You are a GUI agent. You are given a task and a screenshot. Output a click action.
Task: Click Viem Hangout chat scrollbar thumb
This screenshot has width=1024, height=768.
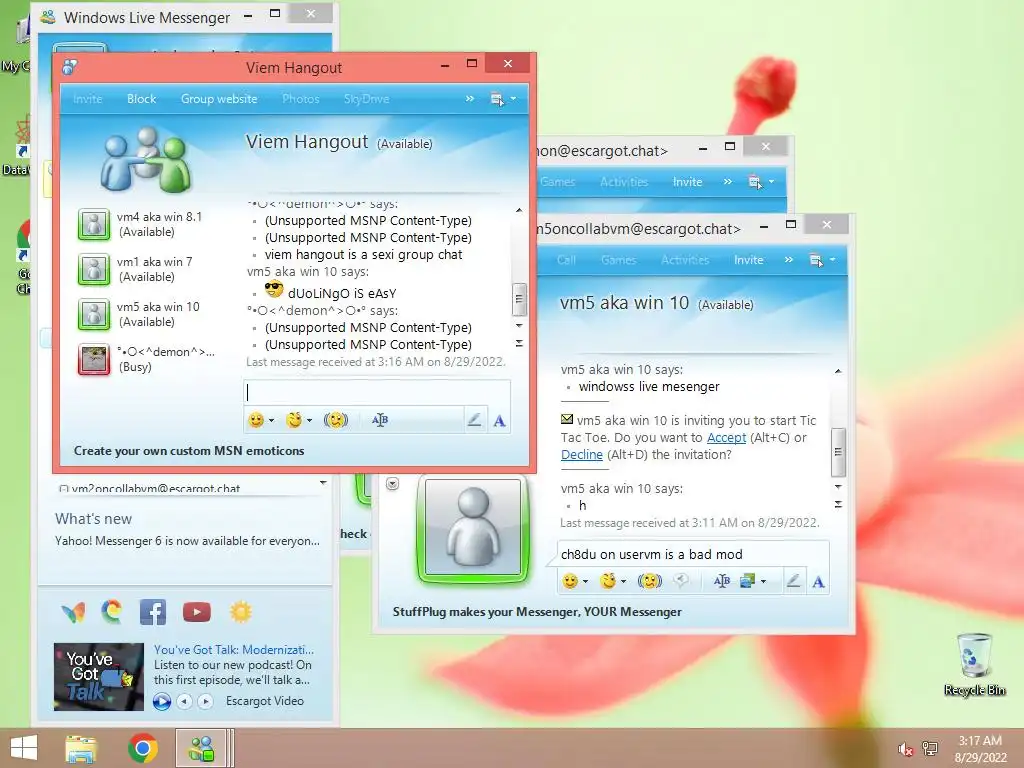[519, 299]
